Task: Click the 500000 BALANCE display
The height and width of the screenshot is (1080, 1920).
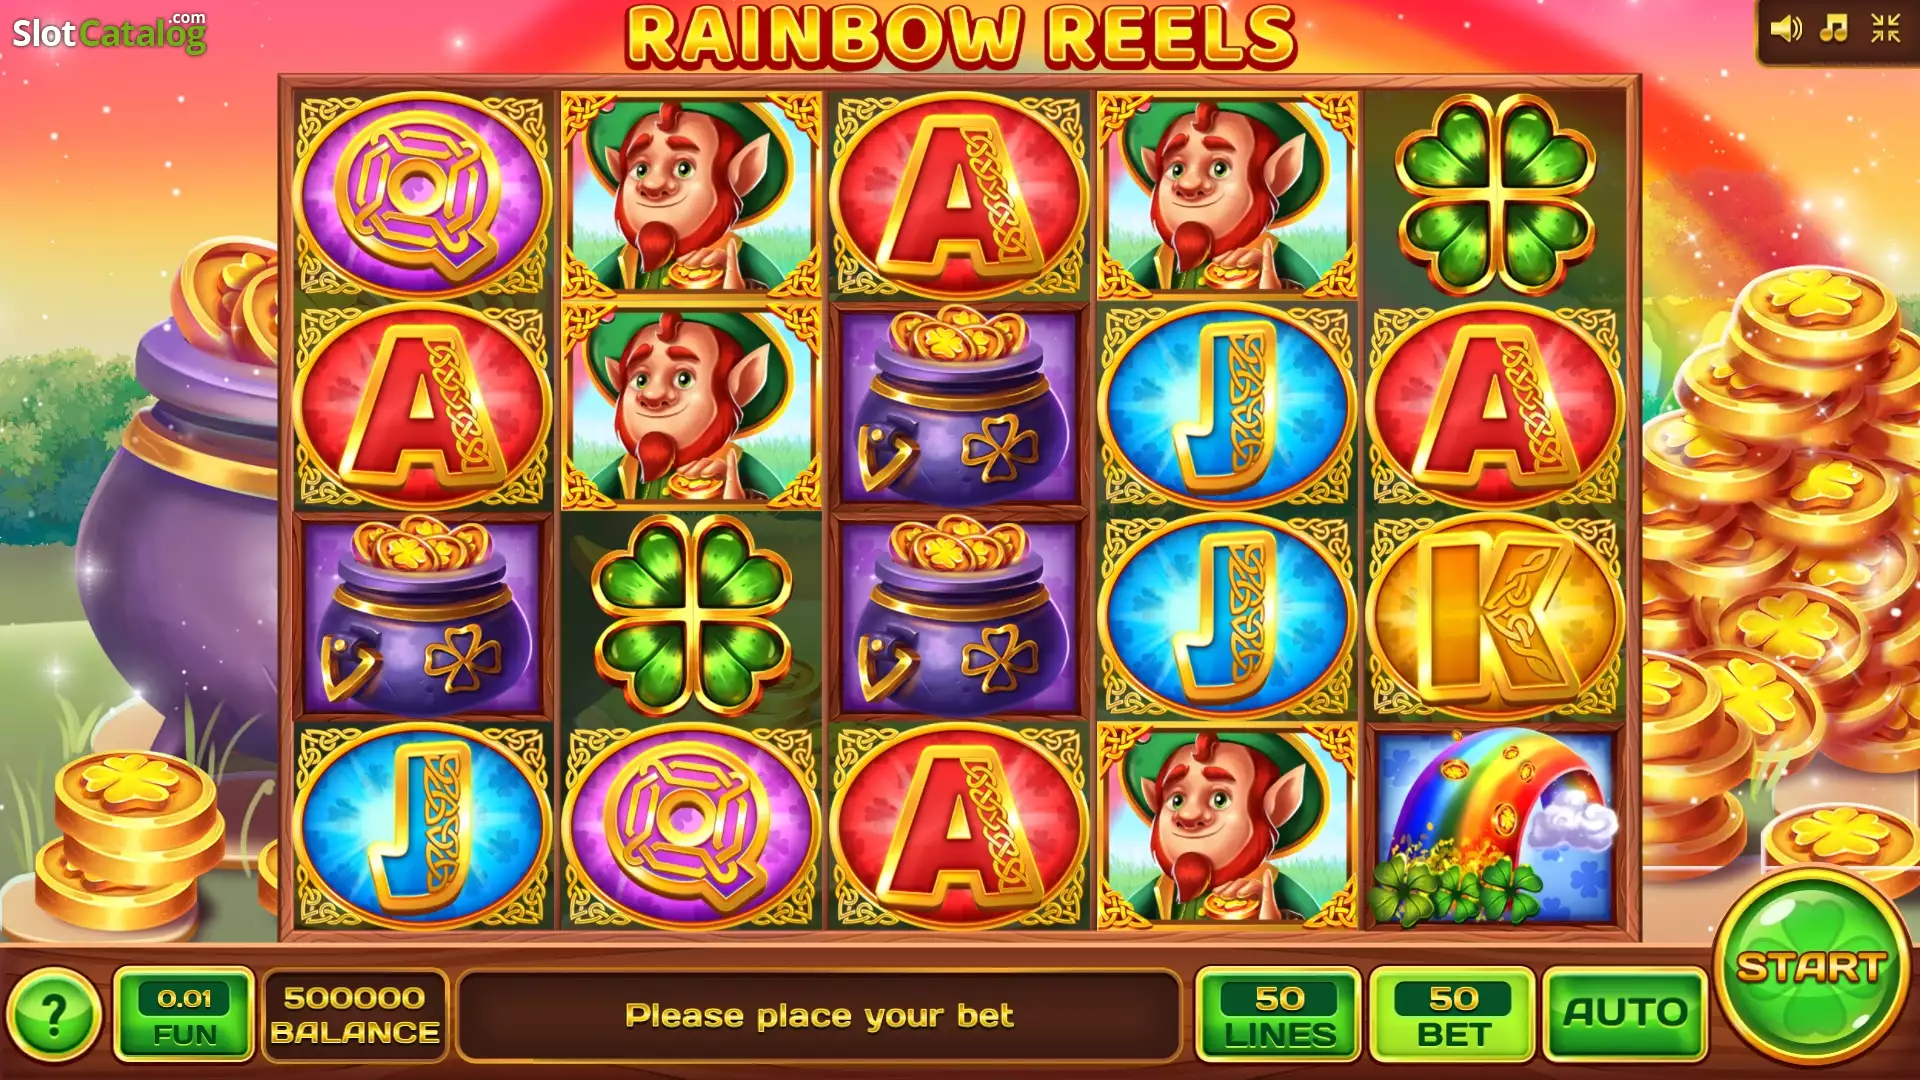Action: (x=355, y=1014)
